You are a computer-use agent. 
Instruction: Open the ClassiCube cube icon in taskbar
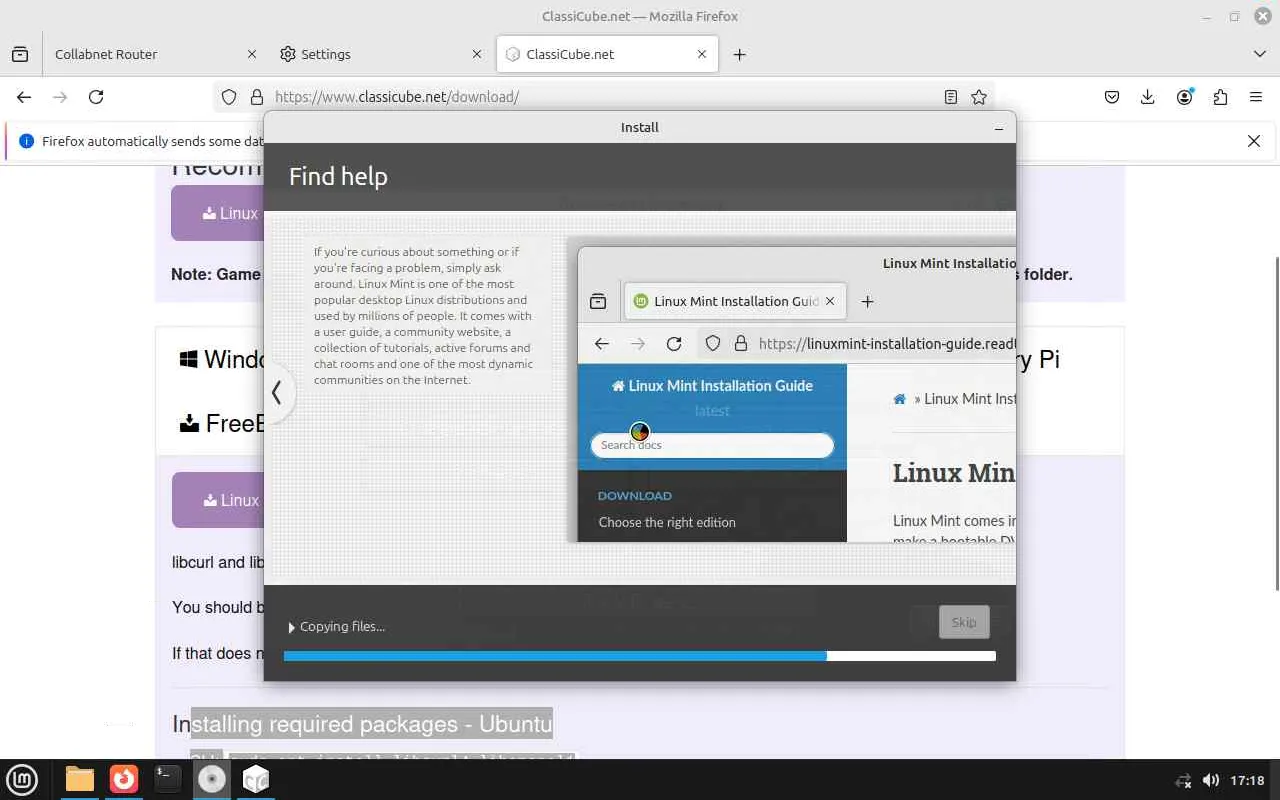coord(256,779)
